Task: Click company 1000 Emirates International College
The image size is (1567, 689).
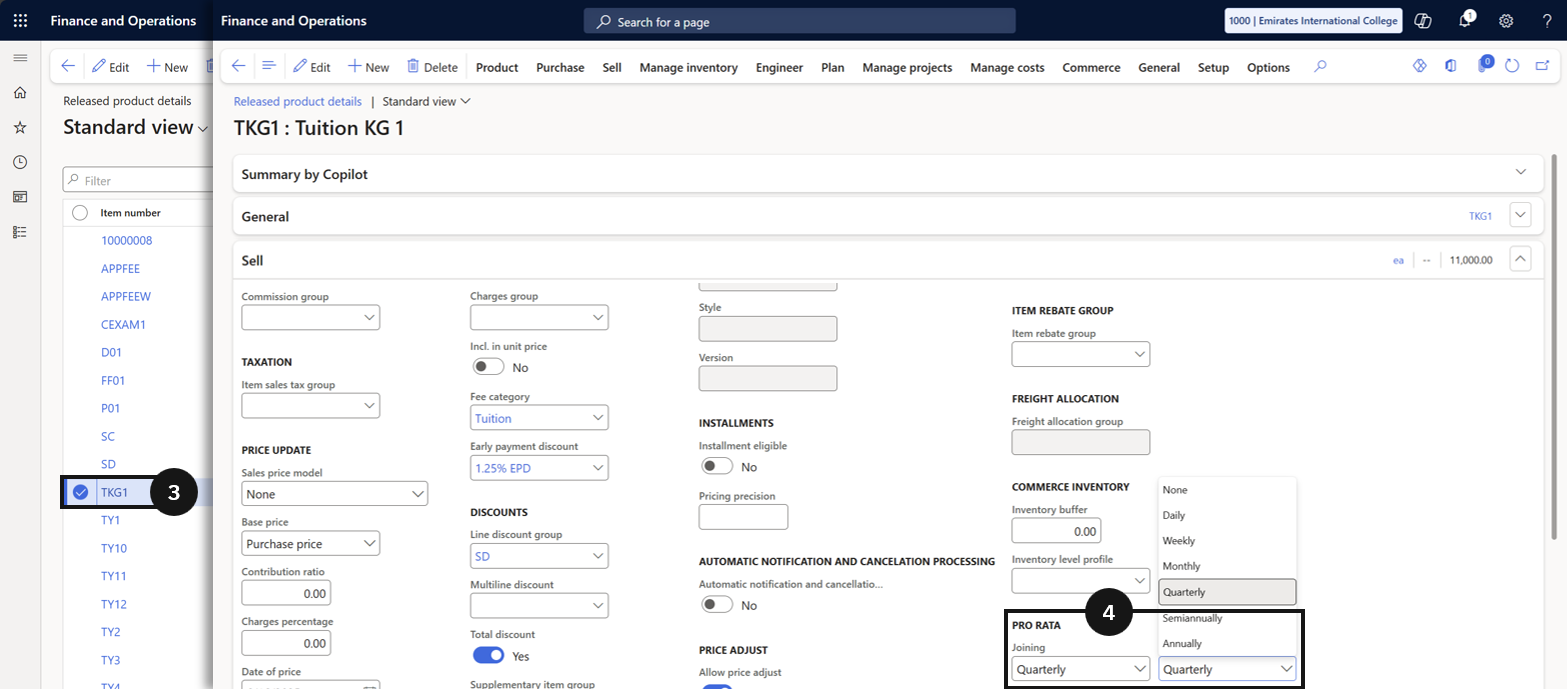Action: click(x=1313, y=20)
